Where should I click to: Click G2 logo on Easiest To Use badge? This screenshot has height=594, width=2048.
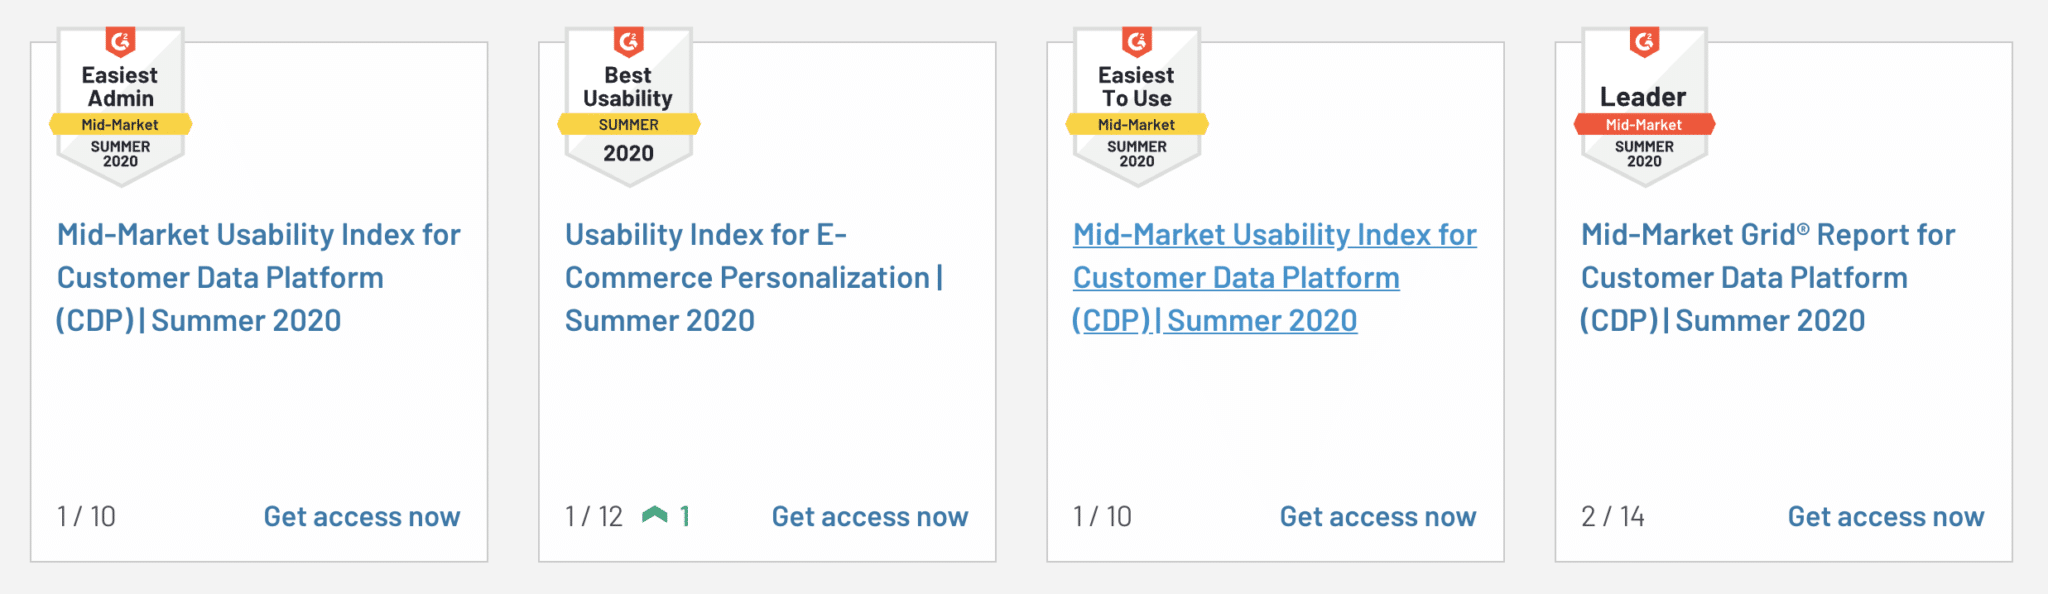(x=1137, y=42)
